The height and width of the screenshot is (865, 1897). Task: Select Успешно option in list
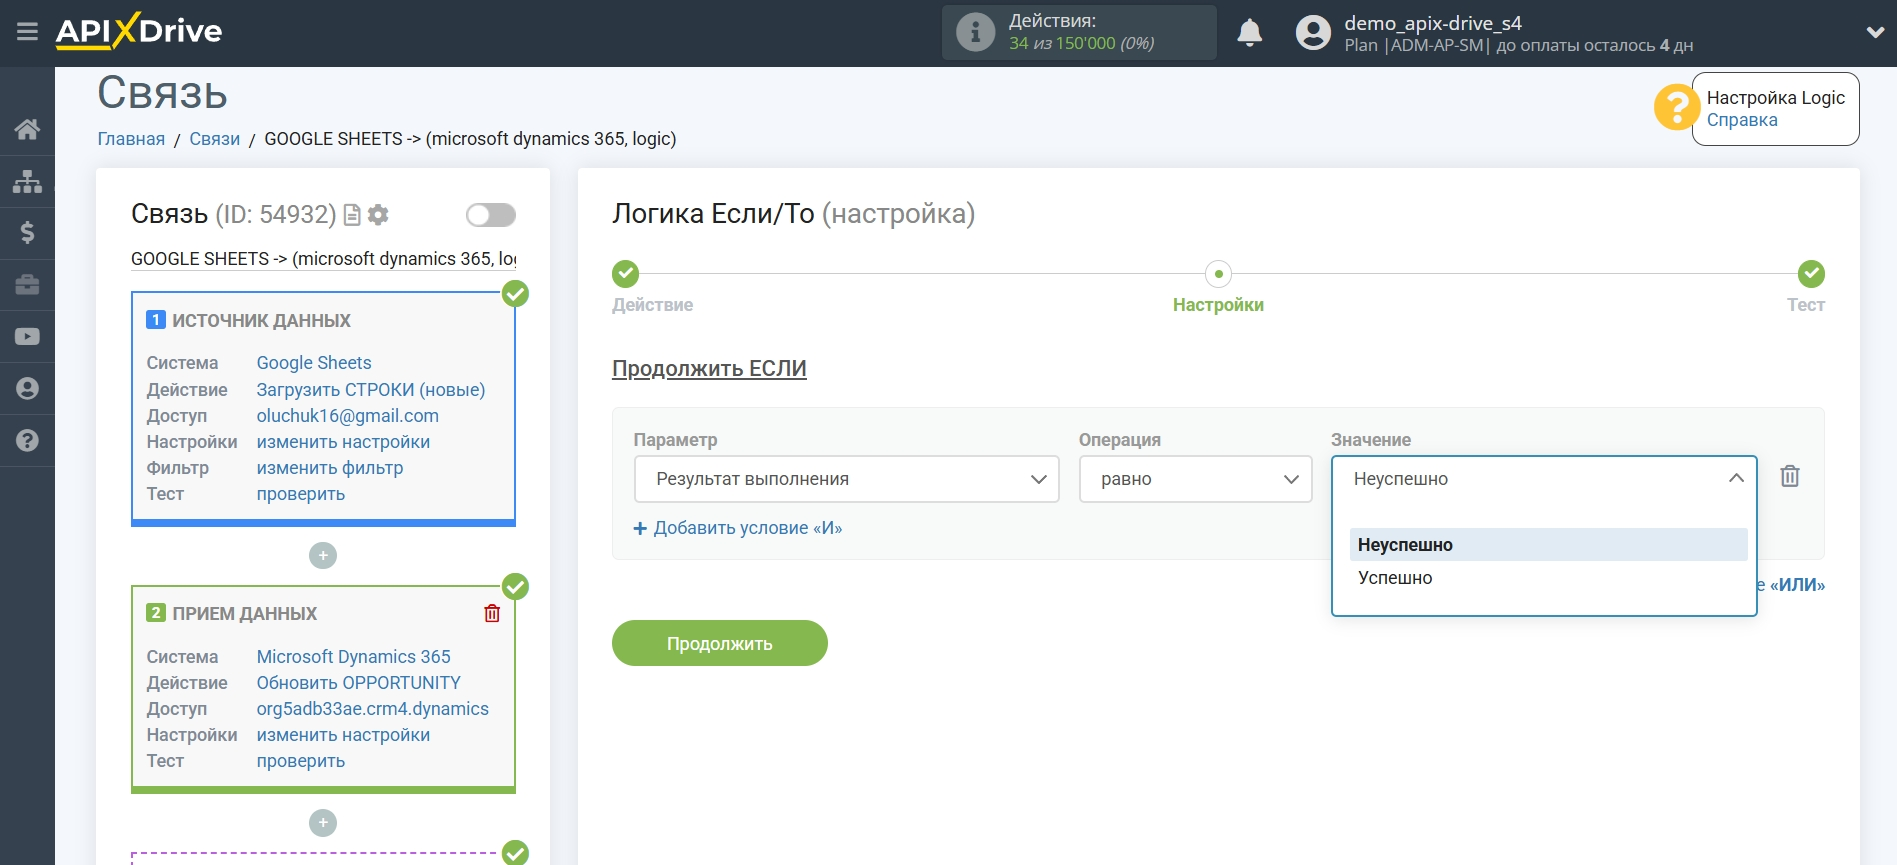(1548, 578)
